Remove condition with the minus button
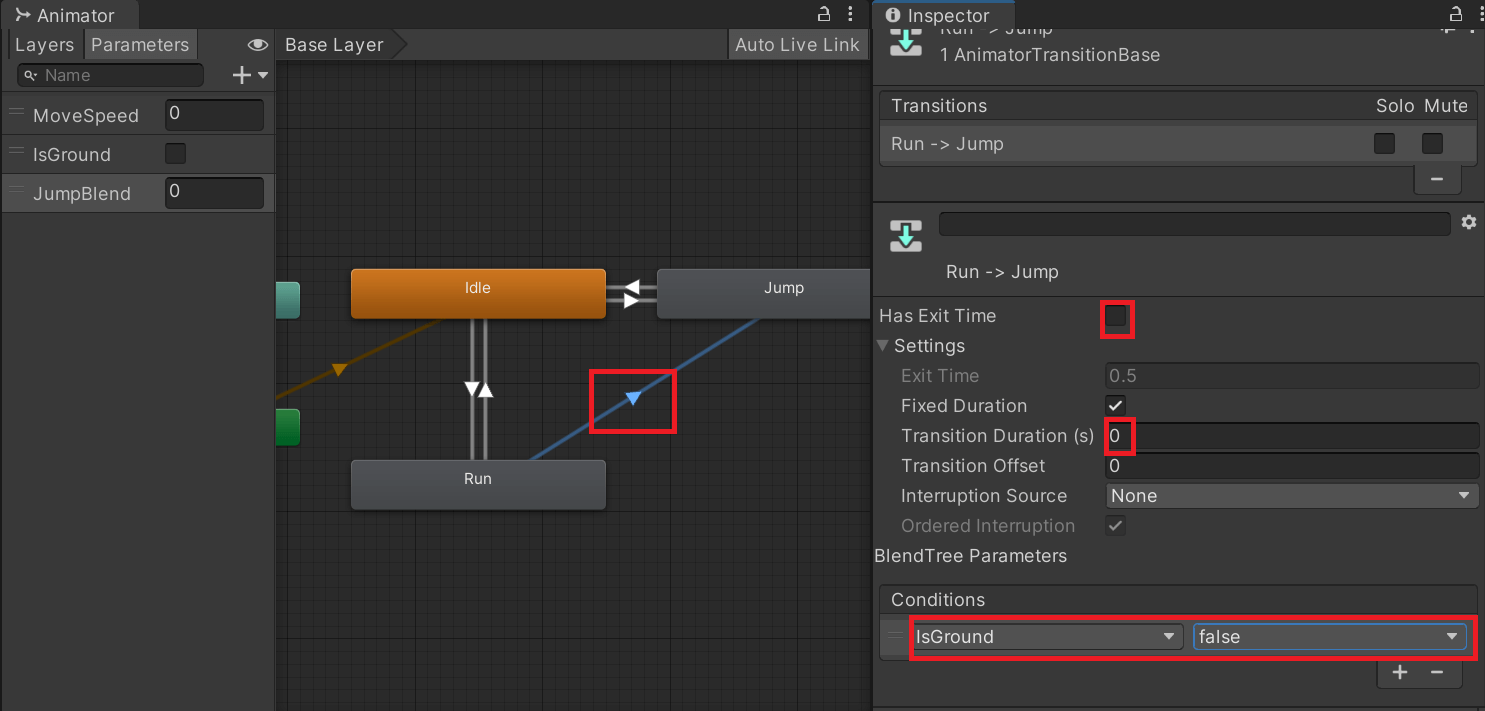 point(1437,672)
